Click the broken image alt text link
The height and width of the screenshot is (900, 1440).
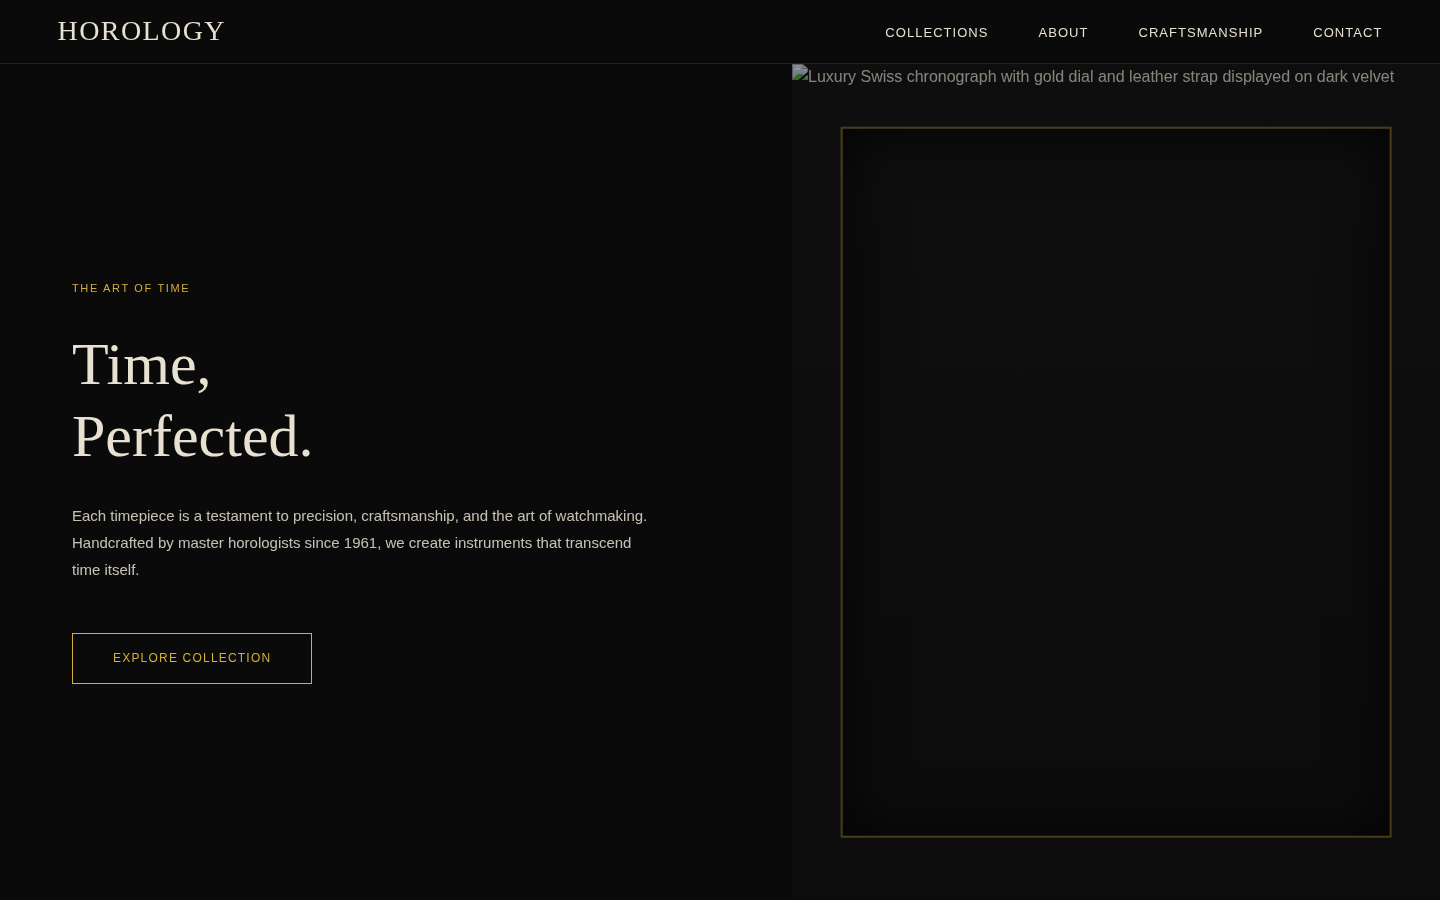coord(1100,76)
